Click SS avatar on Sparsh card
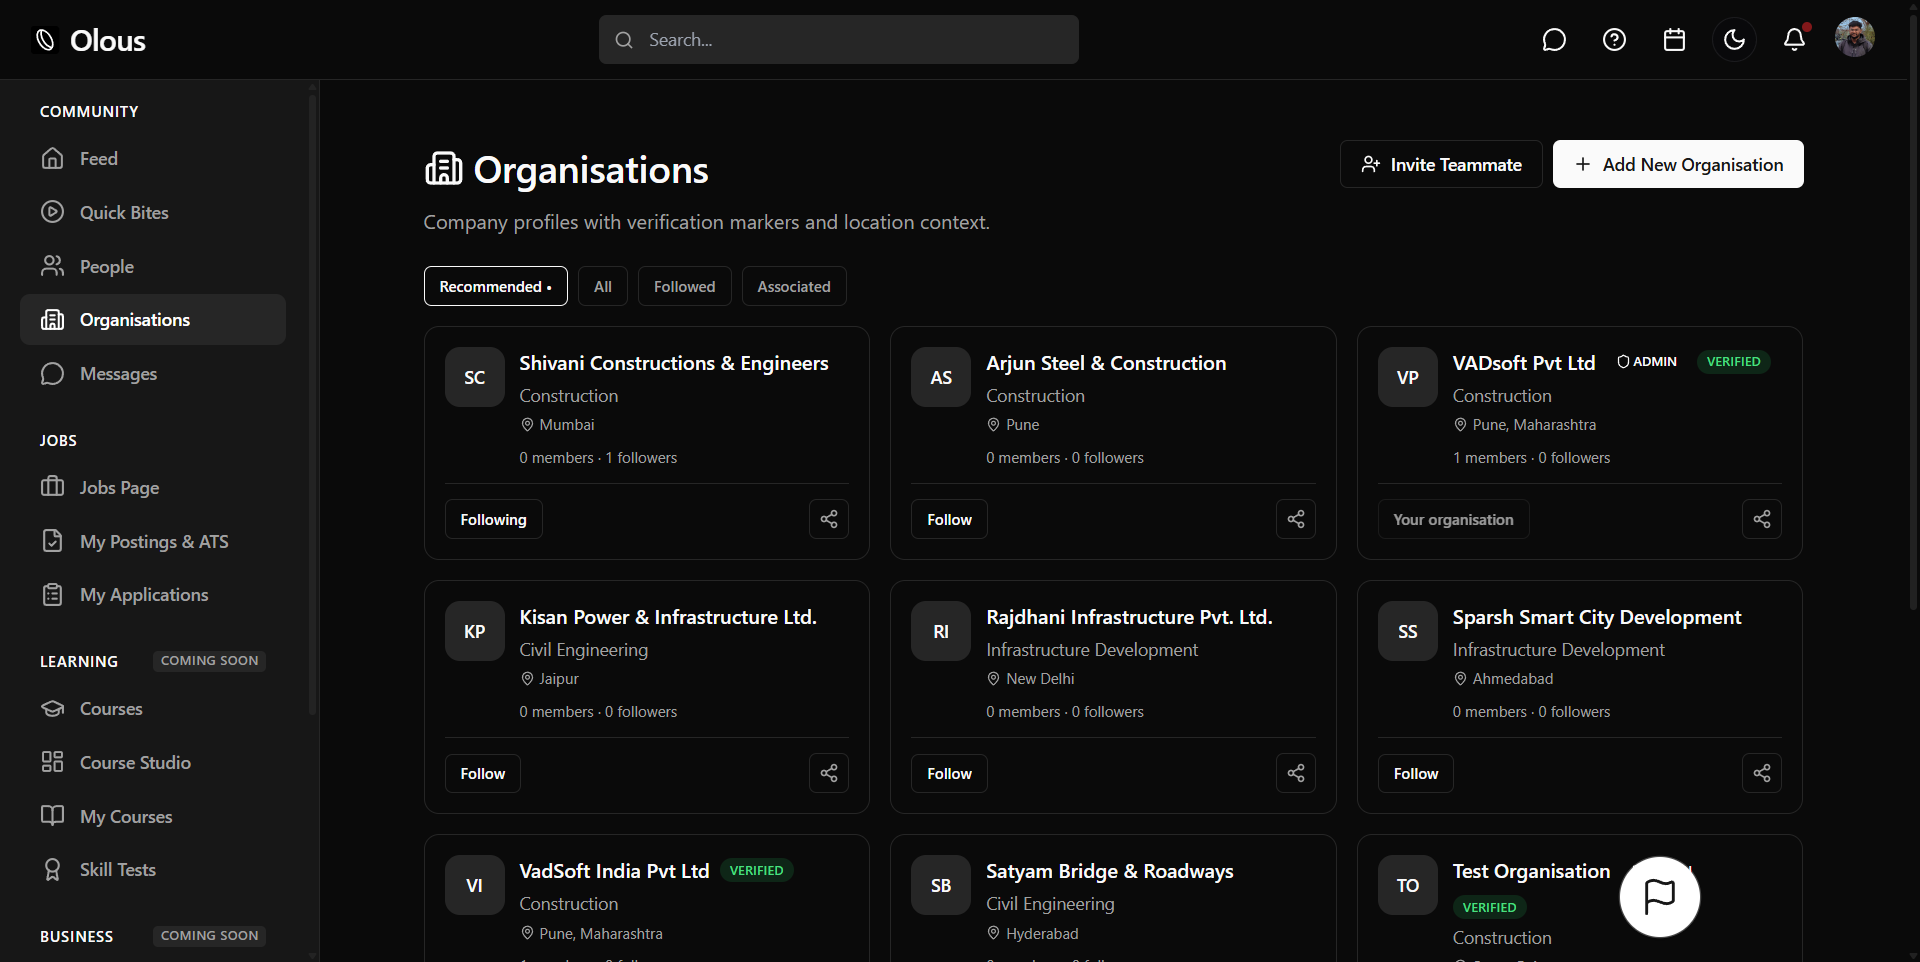The height and width of the screenshot is (962, 1920). (x=1408, y=631)
